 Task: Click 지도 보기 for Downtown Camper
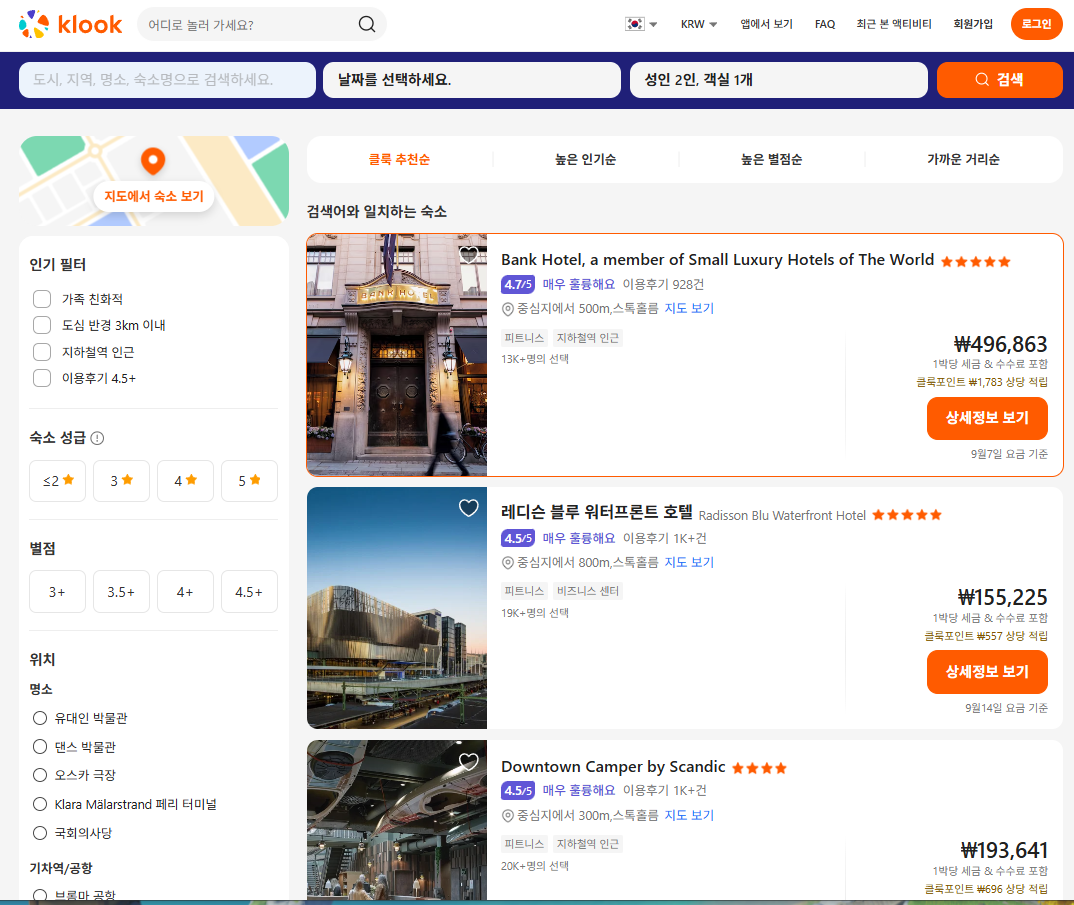coord(689,815)
